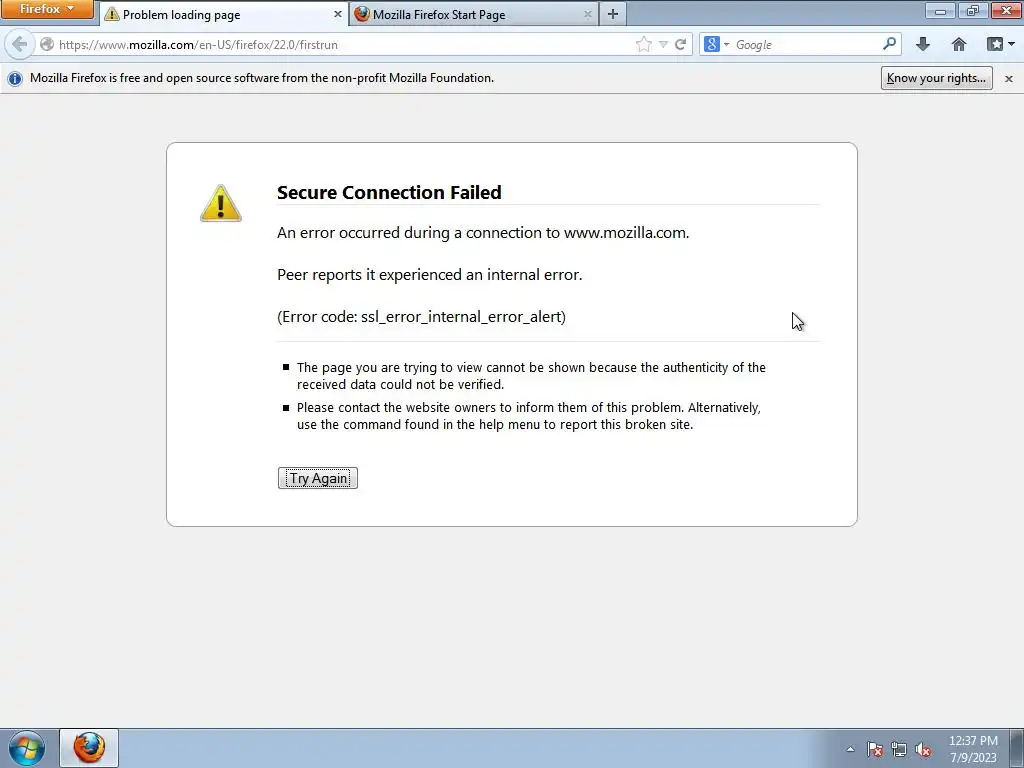Open the network tray icon
The width and height of the screenshot is (1024, 768).
coord(899,749)
